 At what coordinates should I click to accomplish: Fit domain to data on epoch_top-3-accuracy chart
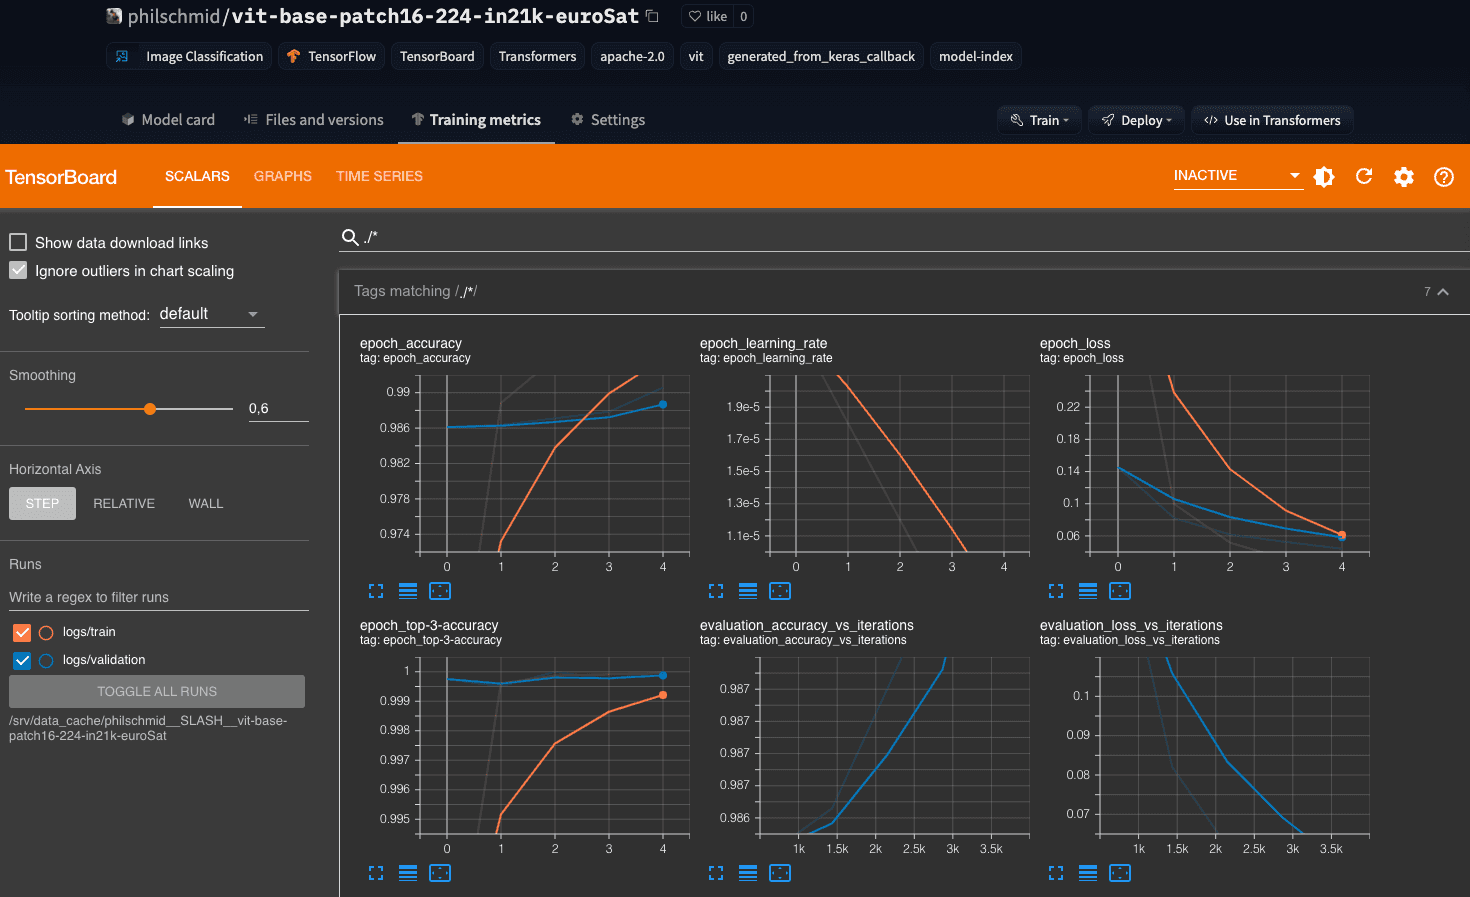pos(440,873)
